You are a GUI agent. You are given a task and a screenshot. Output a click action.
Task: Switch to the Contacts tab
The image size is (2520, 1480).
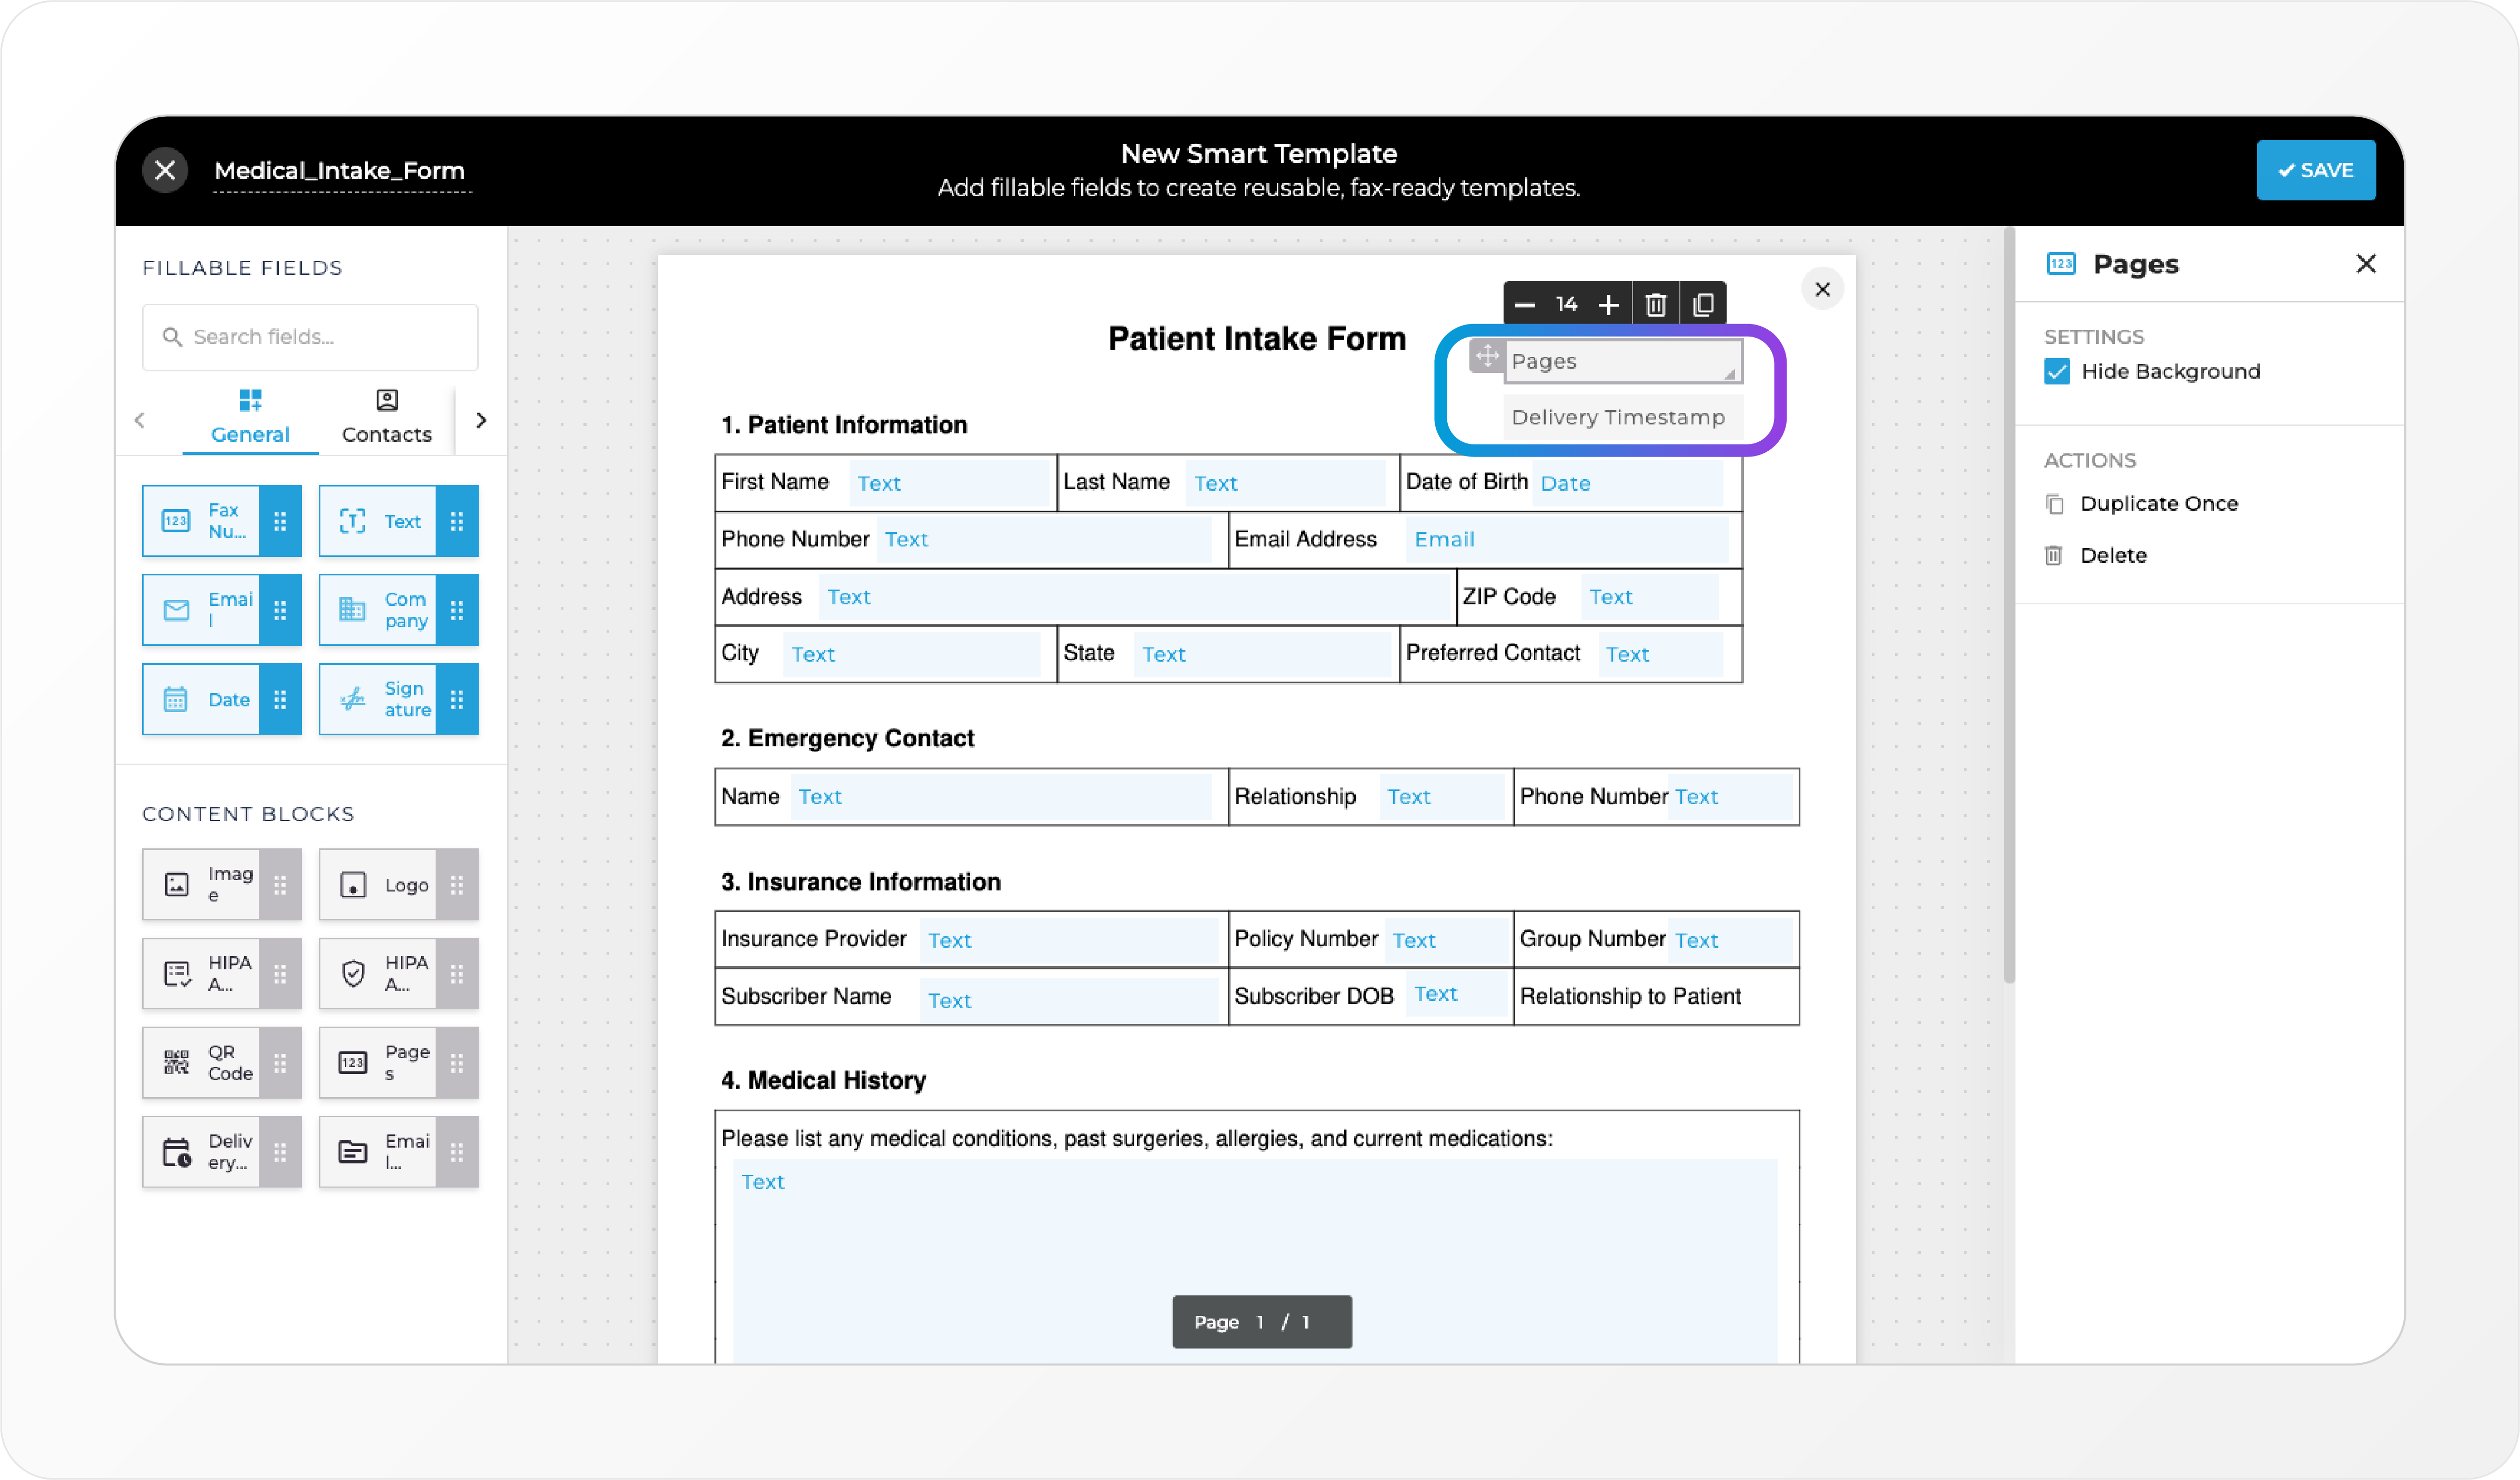(x=386, y=417)
